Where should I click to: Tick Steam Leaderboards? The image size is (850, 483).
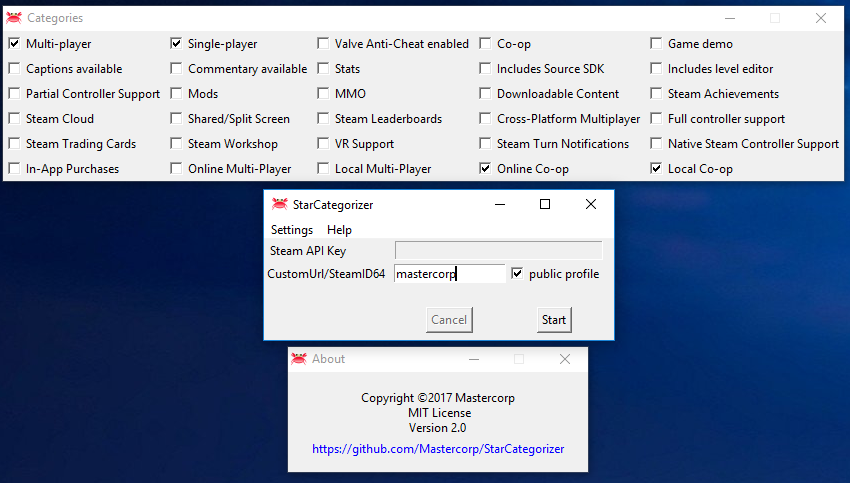323,118
